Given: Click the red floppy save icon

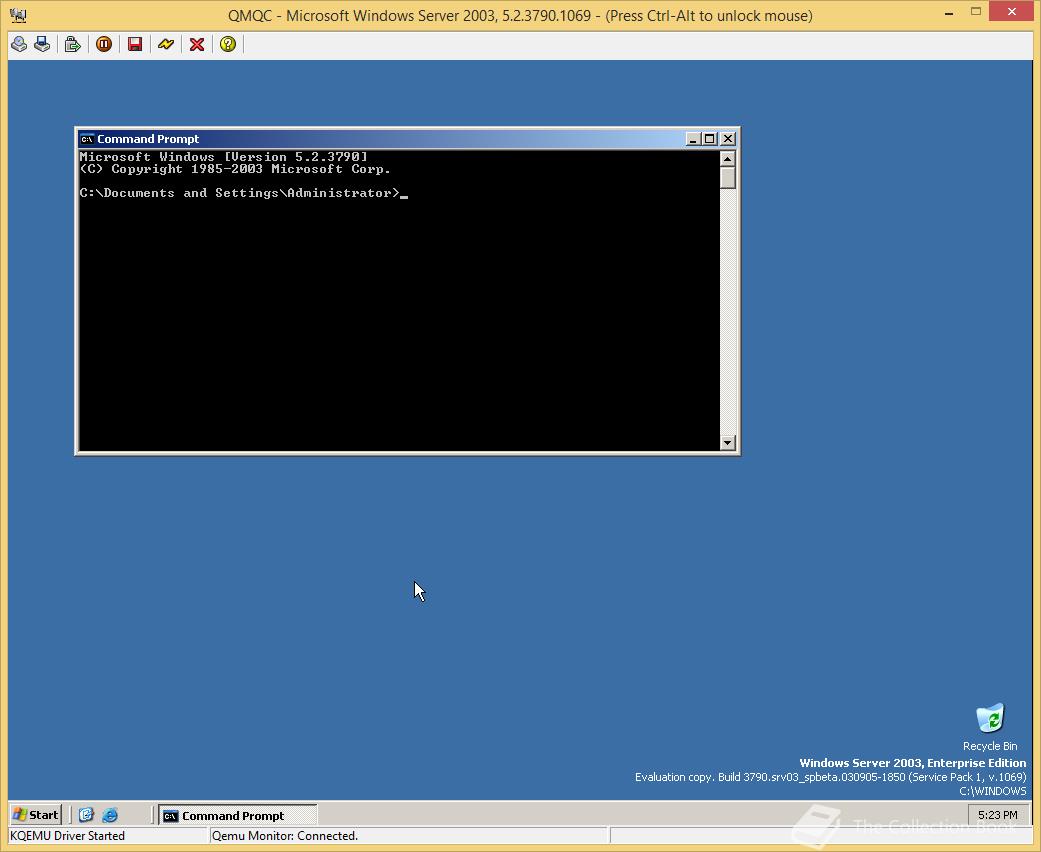Looking at the screenshot, I should click(135, 44).
